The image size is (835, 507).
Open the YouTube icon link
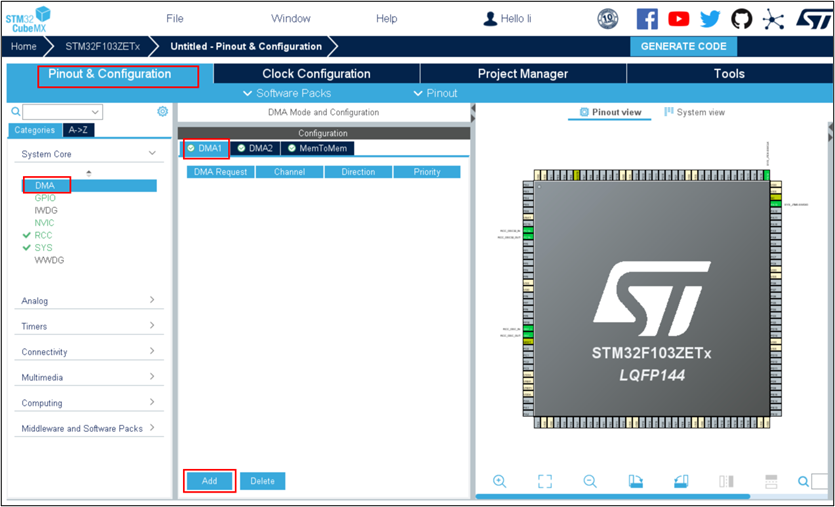point(679,19)
